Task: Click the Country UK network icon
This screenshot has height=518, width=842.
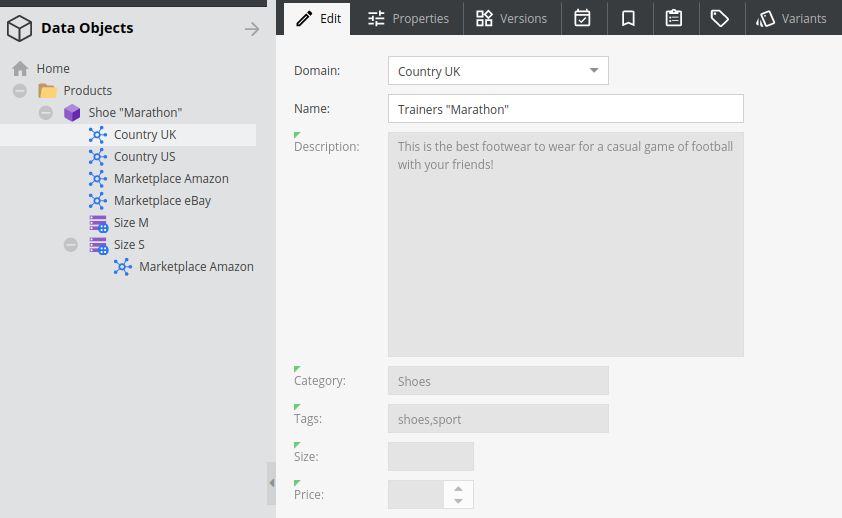Action: pyautogui.click(x=97, y=135)
